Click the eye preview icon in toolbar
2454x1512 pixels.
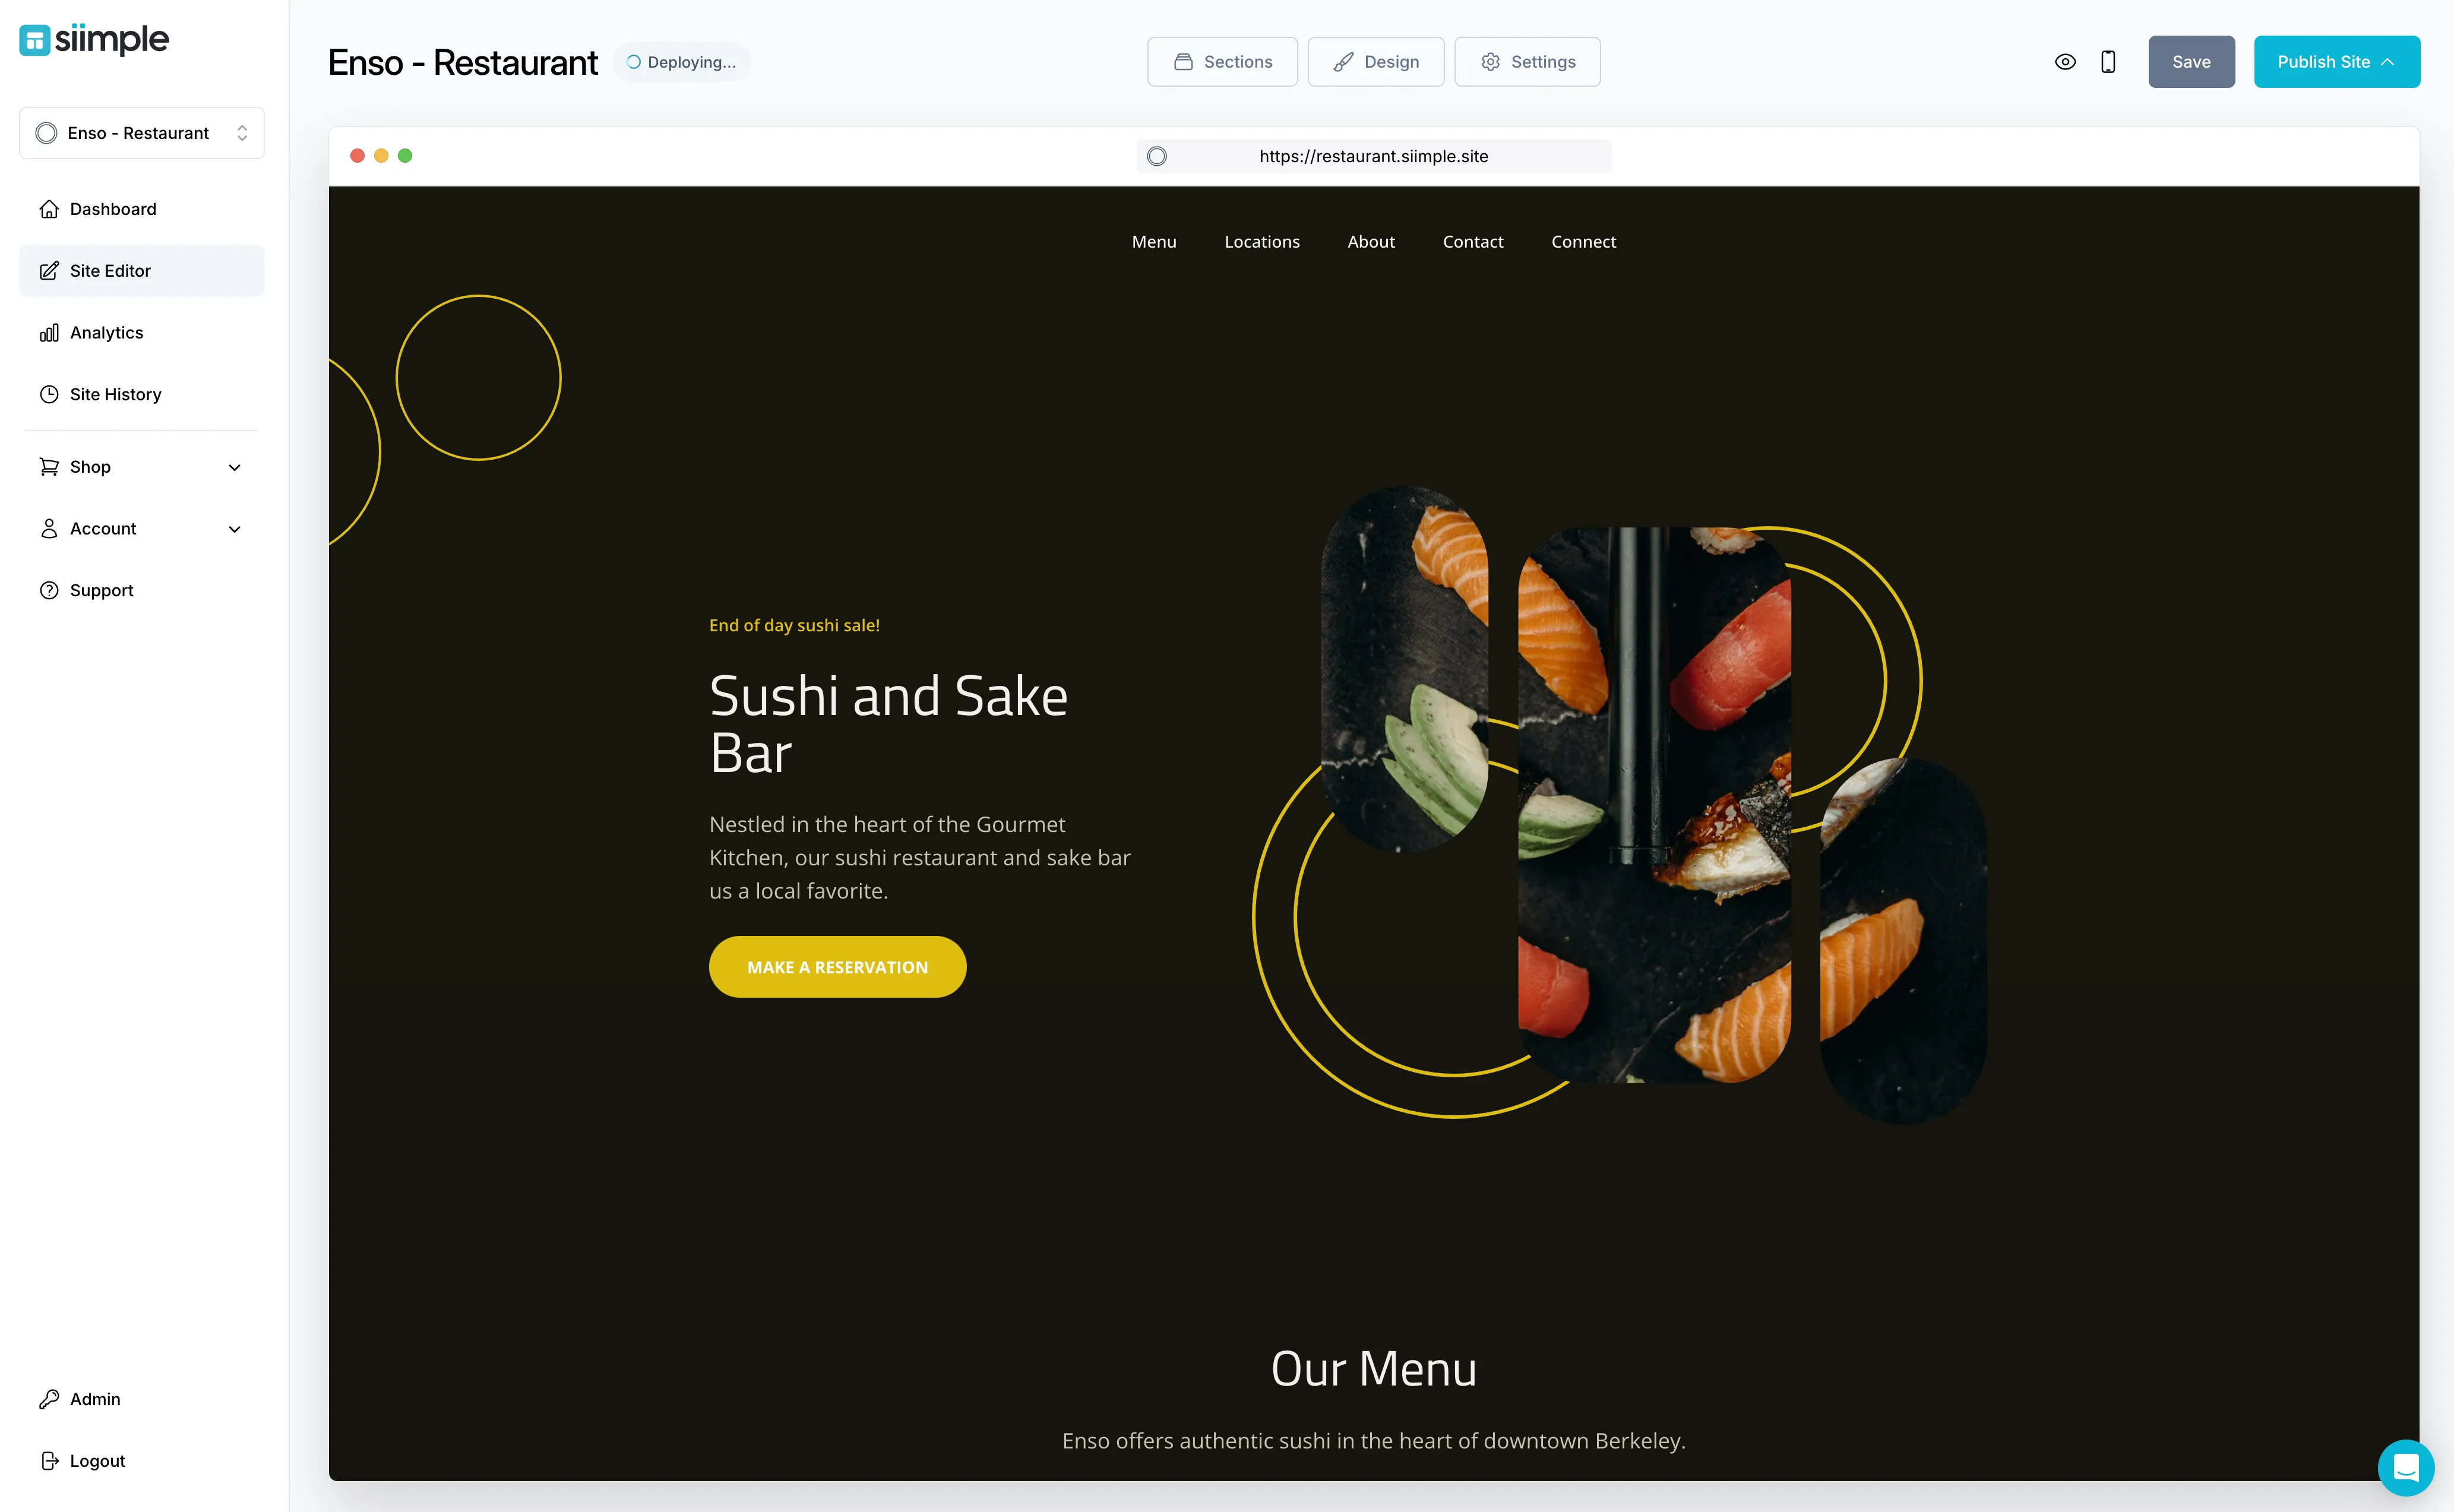click(2065, 61)
